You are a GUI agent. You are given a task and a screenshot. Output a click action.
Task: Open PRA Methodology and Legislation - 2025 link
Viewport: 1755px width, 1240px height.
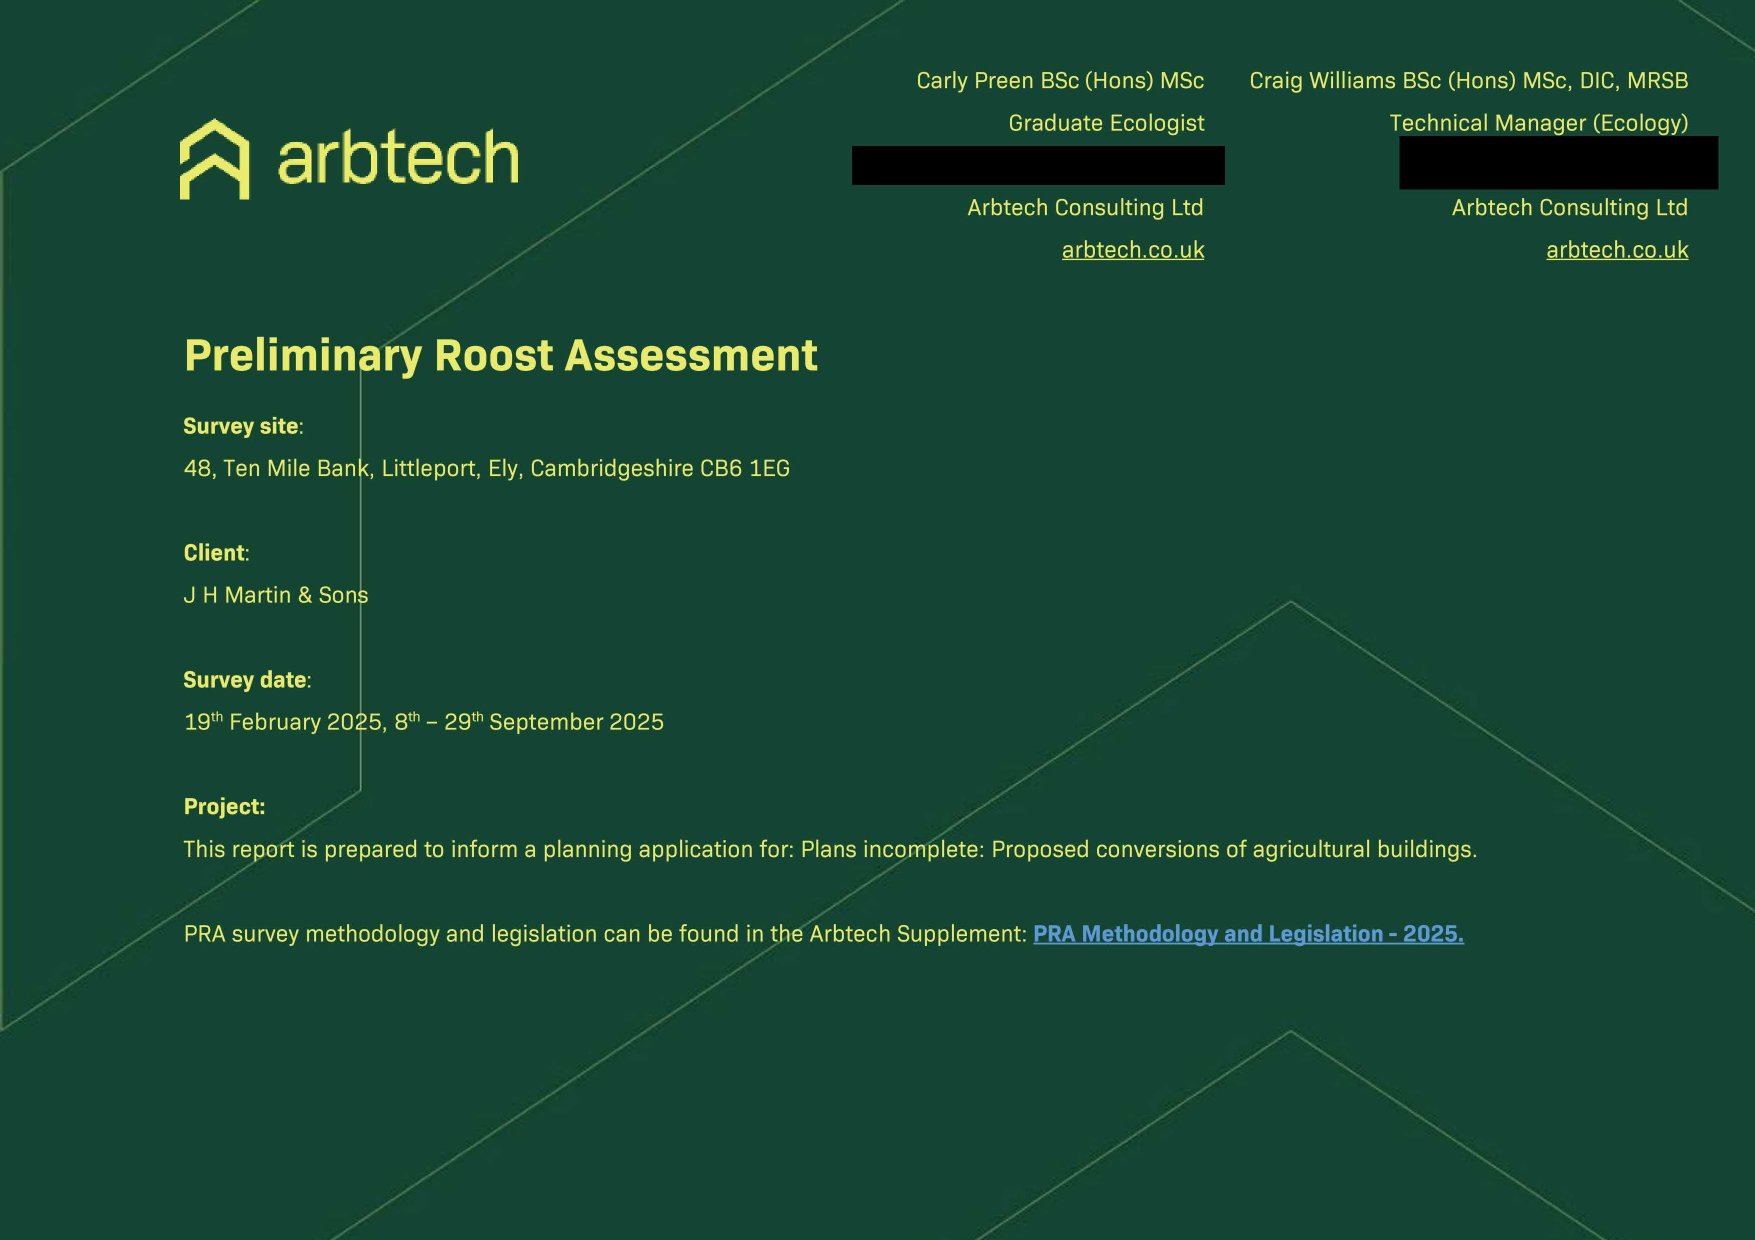(1247, 934)
